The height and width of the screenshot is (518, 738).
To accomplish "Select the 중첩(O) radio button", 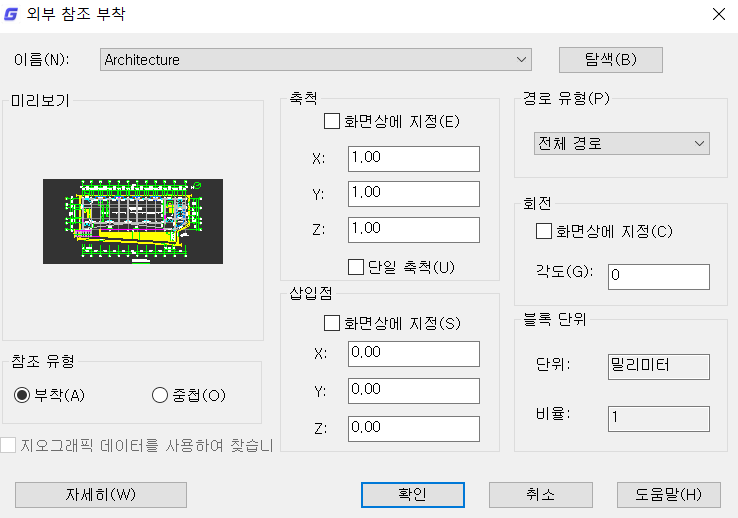I will coord(160,395).
